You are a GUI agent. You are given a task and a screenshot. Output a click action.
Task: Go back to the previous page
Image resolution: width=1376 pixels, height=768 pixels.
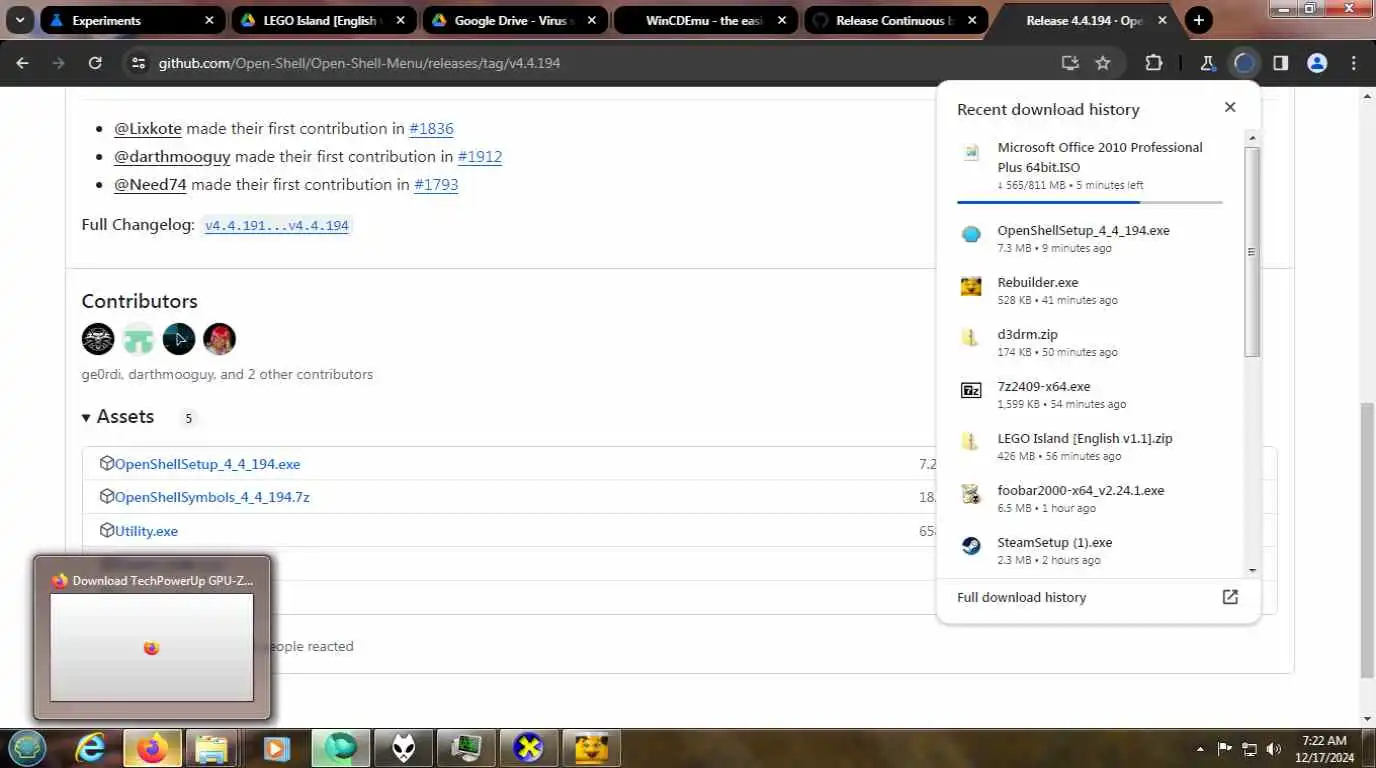click(22, 63)
